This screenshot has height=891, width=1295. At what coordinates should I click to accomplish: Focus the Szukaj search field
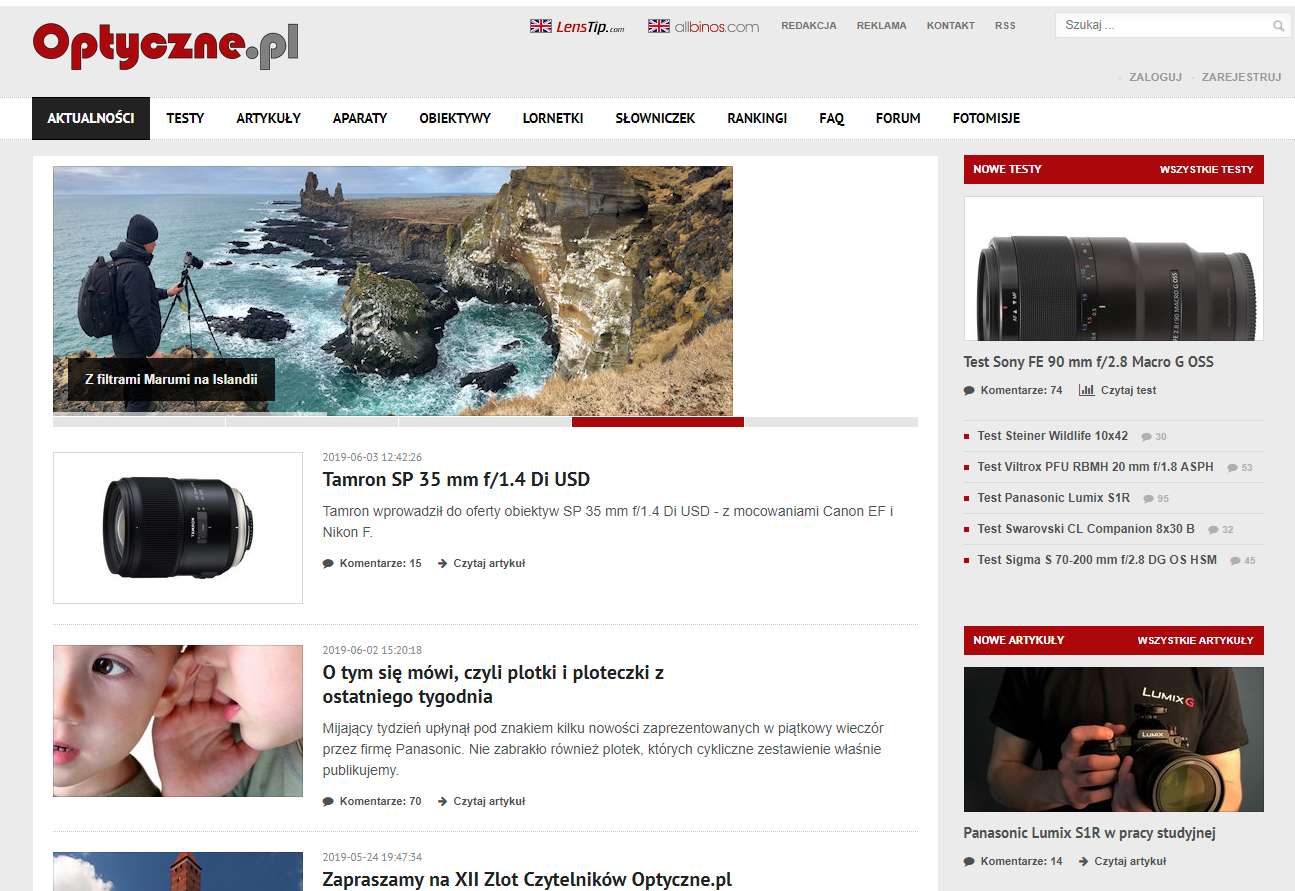point(1163,26)
